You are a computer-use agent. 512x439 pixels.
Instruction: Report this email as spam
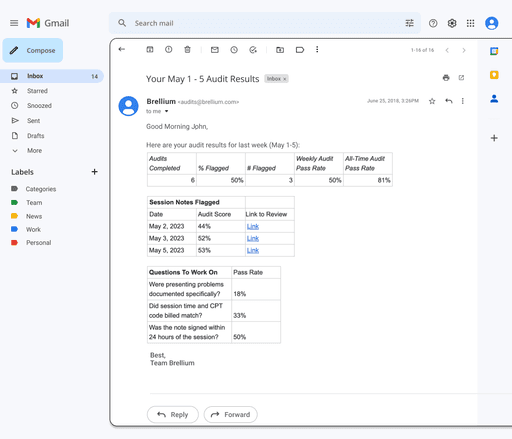[169, 49]
